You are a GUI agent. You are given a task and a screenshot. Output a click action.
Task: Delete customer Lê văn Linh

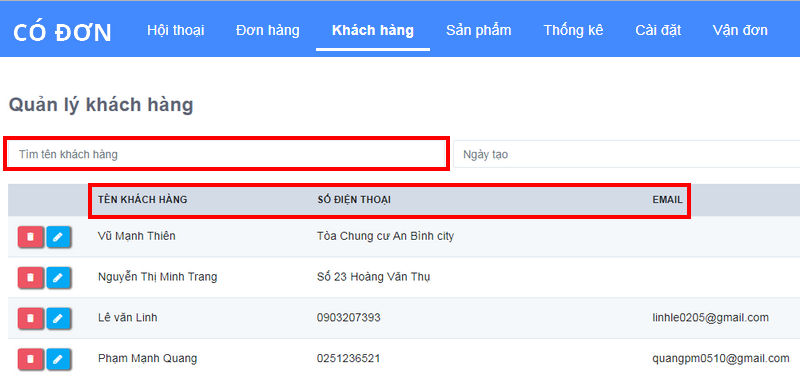[31, 318]
